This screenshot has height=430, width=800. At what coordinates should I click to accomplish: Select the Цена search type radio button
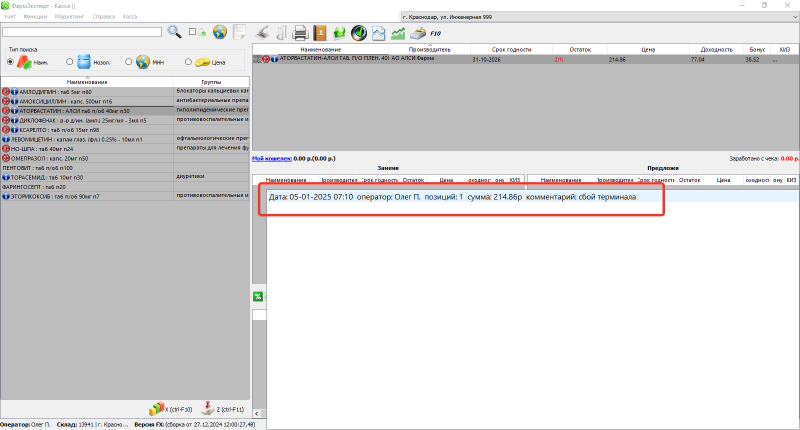(188, 62)
